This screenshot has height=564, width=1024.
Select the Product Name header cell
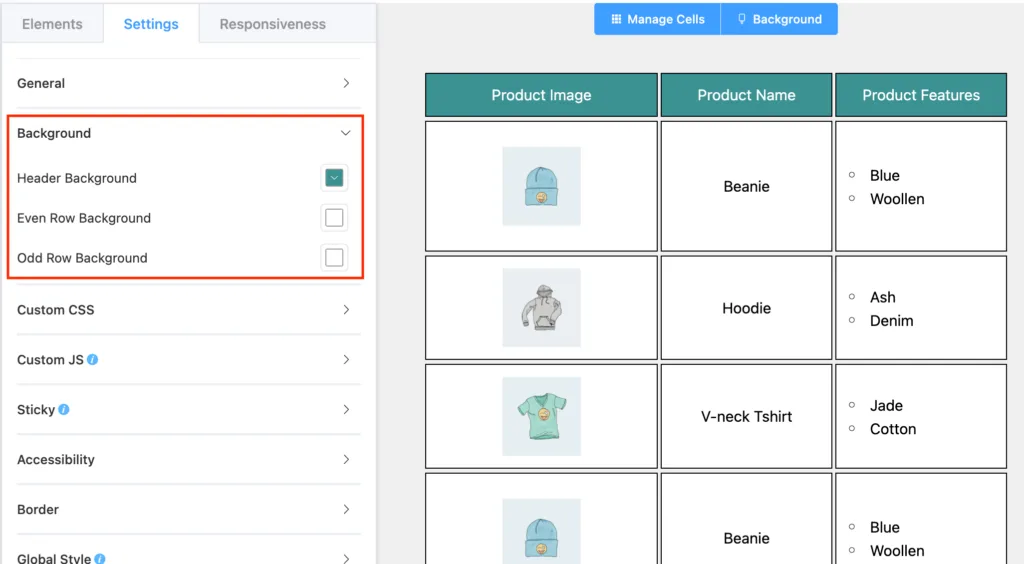point(746,95)
